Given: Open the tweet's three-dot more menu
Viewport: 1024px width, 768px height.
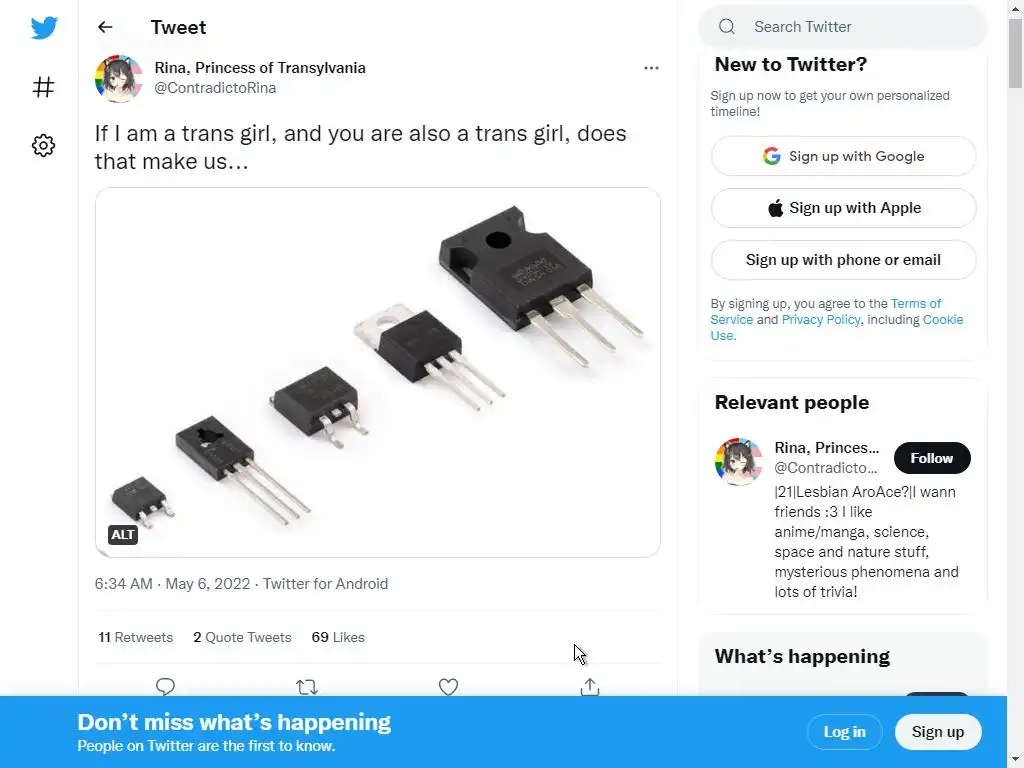Looking at the screenshot, I should point(651,68).
